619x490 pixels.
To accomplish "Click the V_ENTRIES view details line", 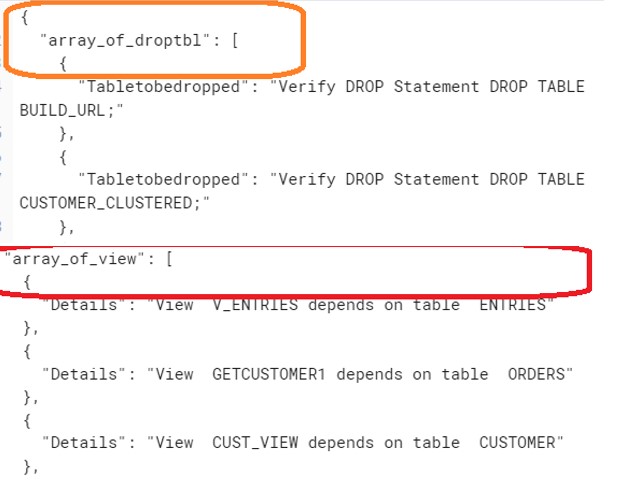I will (298, 305).
